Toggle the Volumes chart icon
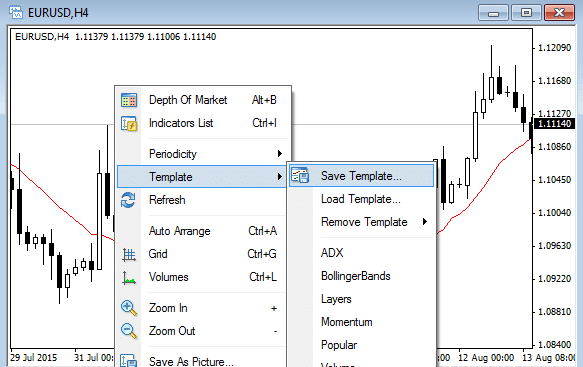This screenshot has height=367, width=583. (x=129, y=278)
